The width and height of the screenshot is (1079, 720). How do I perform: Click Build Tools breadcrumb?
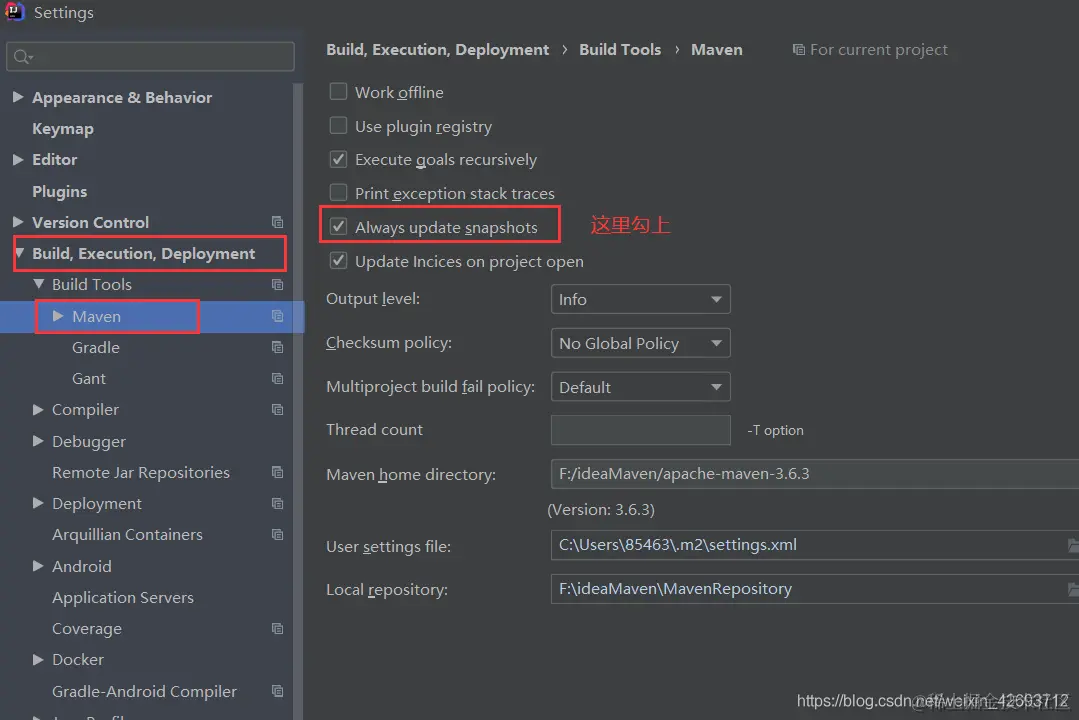(x=620, y=50)
